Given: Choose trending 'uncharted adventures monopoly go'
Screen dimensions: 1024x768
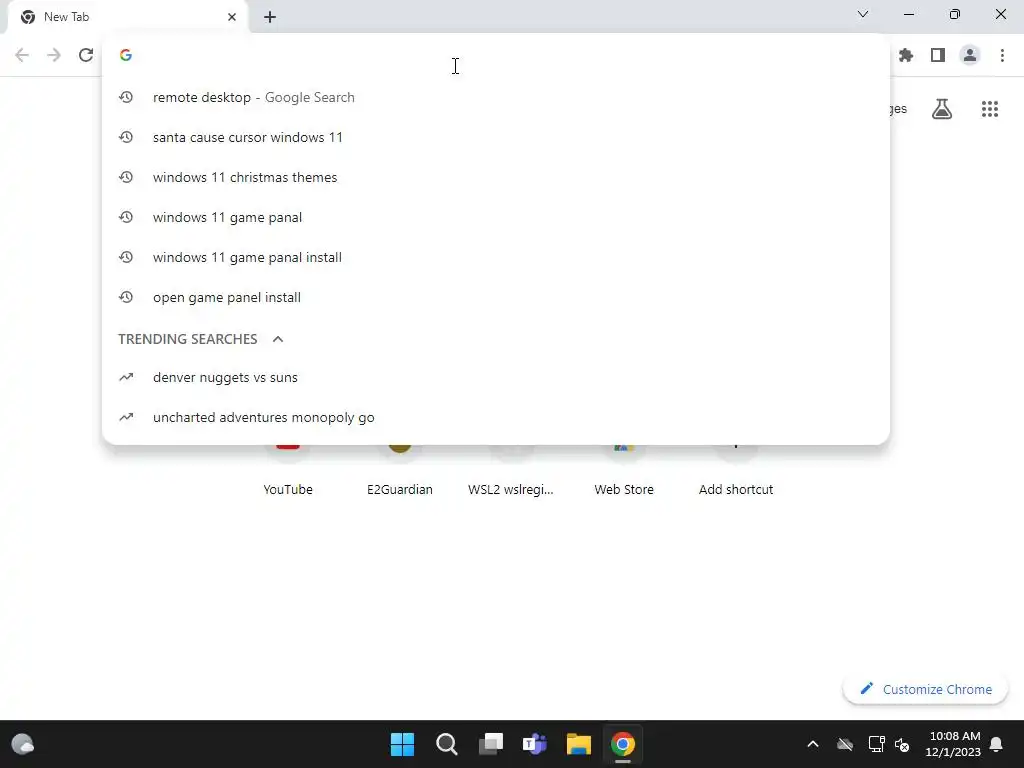Looking at the screenshot, I should point(496,417).
